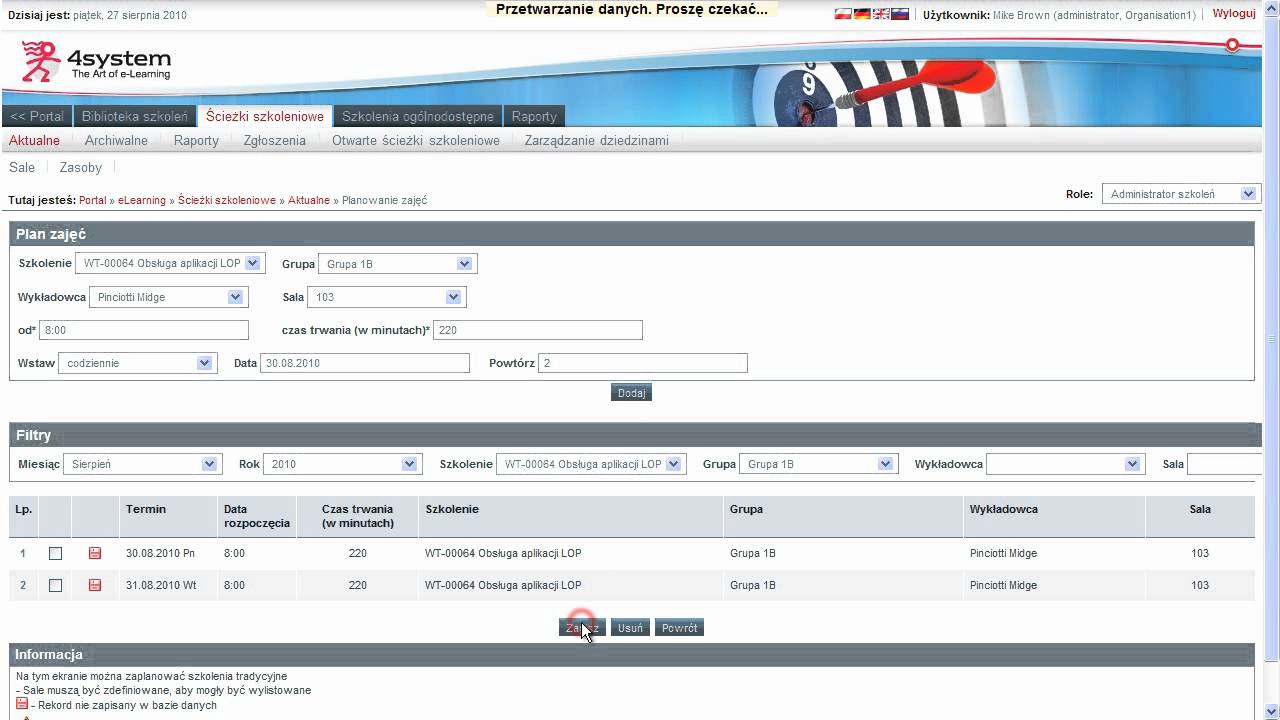Screen dimensions: 1280x720
Task: Open Reporty main tab
Action: pos(534,116)
